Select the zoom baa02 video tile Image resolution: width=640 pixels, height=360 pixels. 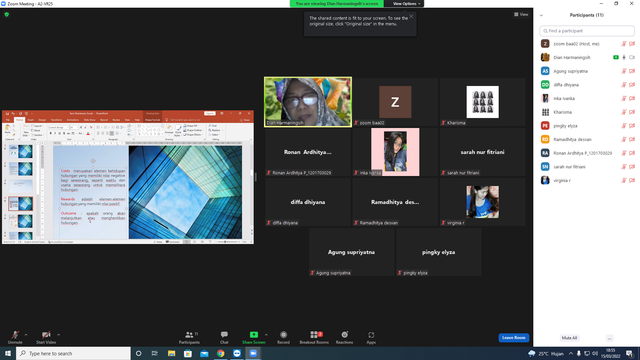tap(395, 102)
